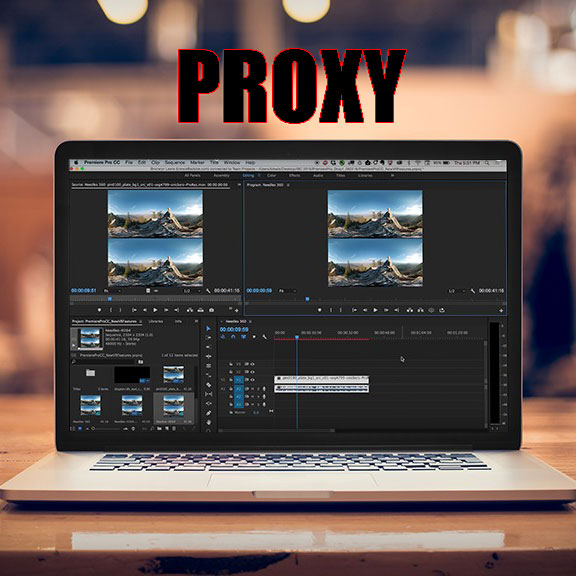Click Play in the Program monitor
The width and height of the screenshot is (576, 576).
[375, 310]
